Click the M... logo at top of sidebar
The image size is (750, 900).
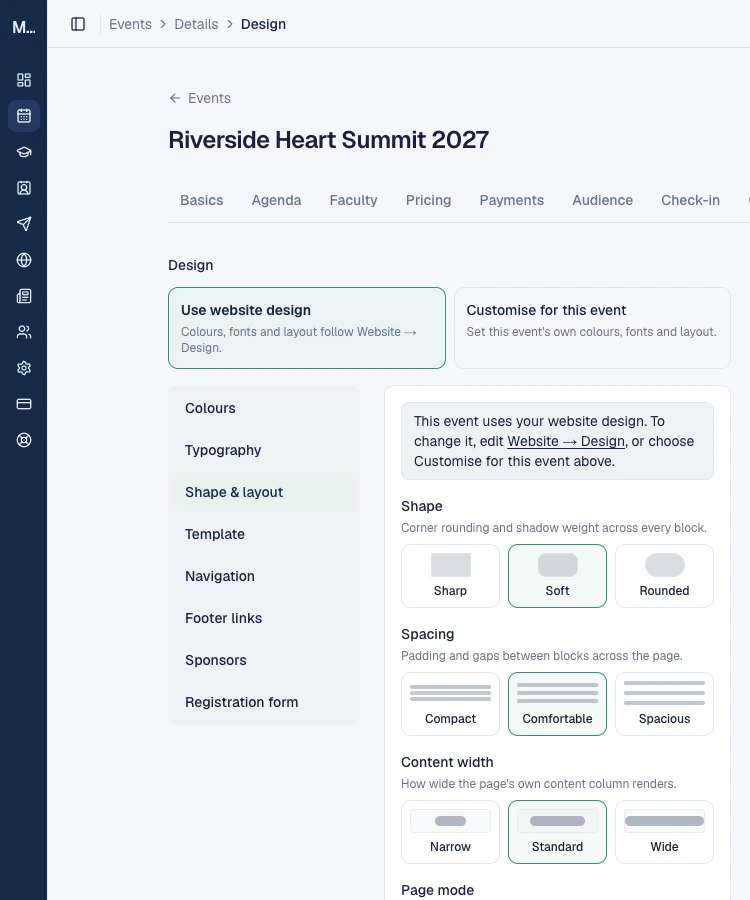[x=24, y=27]
